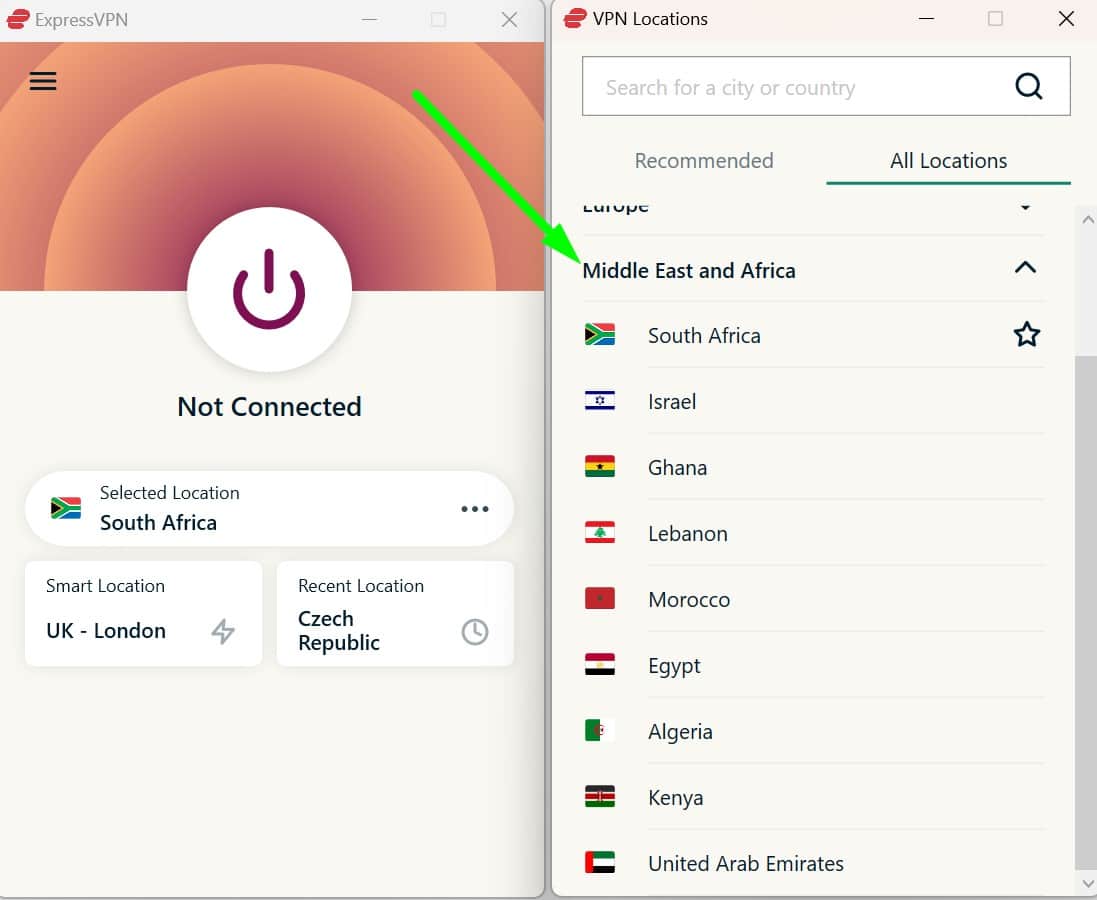Click the Lebanon flag icon
The width and height of the screenshot is (1097, 900).
600,533
